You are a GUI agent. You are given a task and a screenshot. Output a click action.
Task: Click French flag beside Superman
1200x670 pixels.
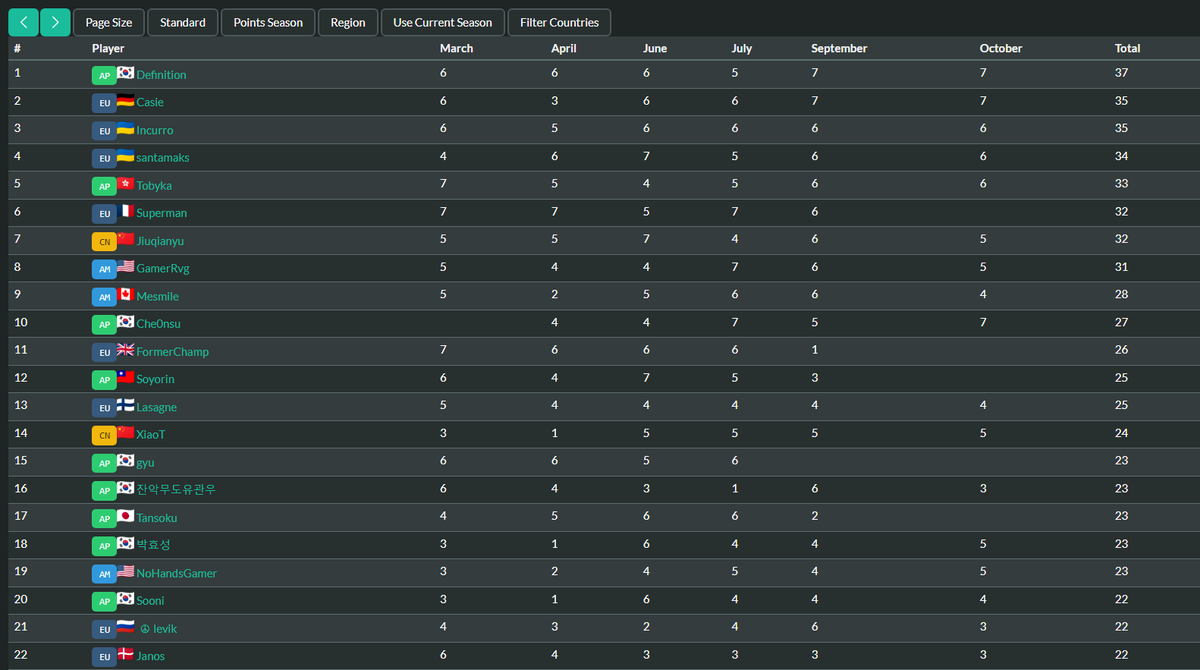(x=125, y=212)
